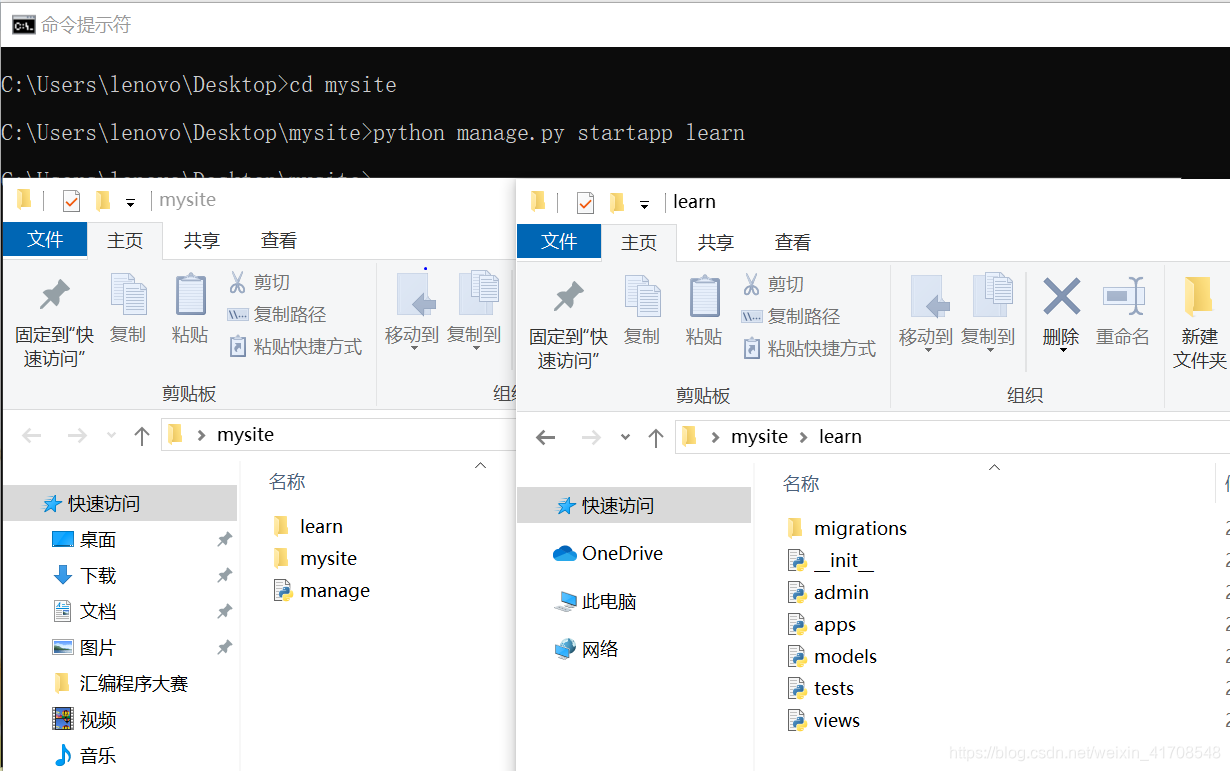Click Copy path (复制路径) in learn window
Viewport: 1230px width, 771px height.
(x=791, y=316)
